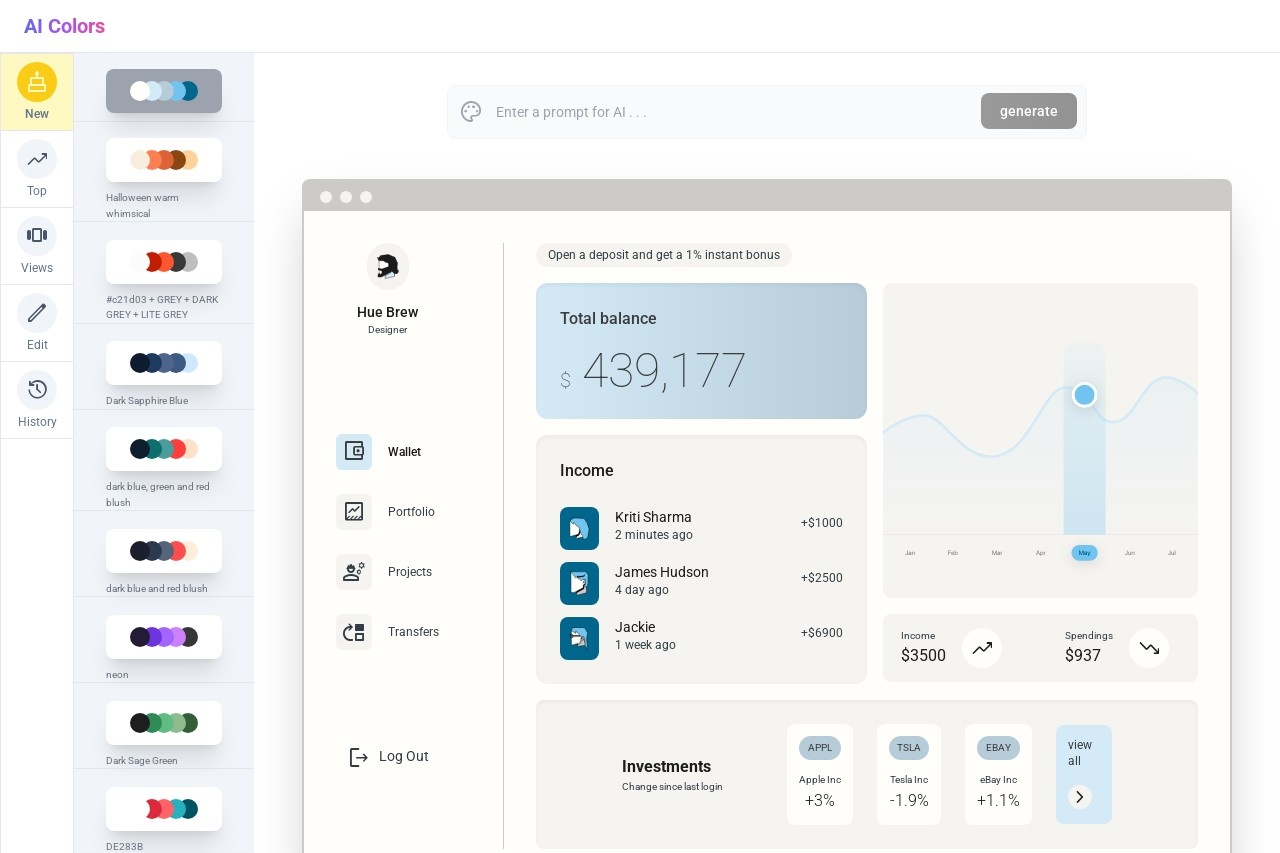Open the Edit palette tool
Image resolution: width=1280 pixels, height=853 pixels.
pos(37,323)
